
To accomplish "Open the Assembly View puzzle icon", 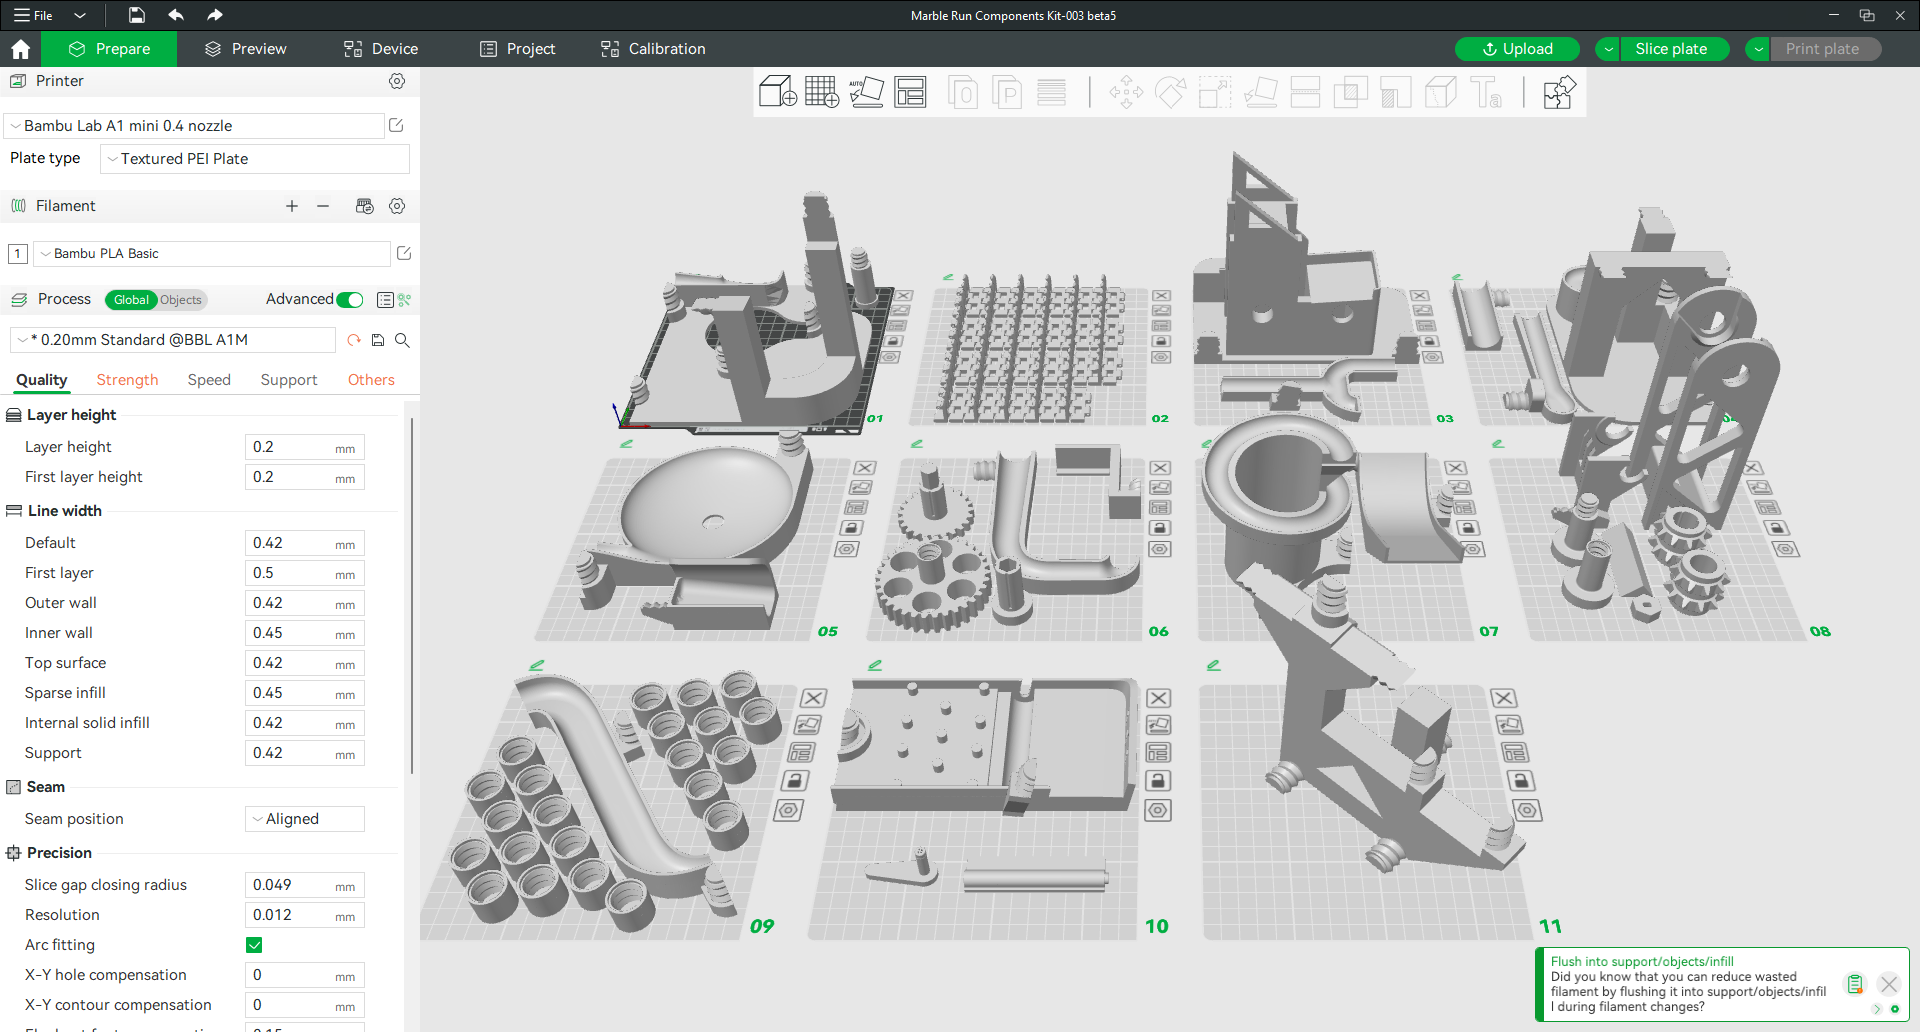I will click(1558, 92).
